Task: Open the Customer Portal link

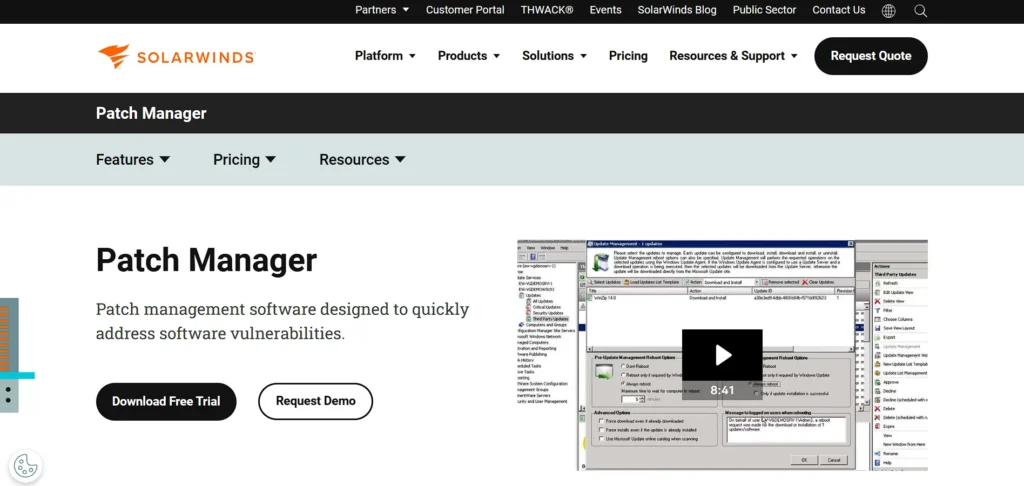Action: [x=465, y=10]
